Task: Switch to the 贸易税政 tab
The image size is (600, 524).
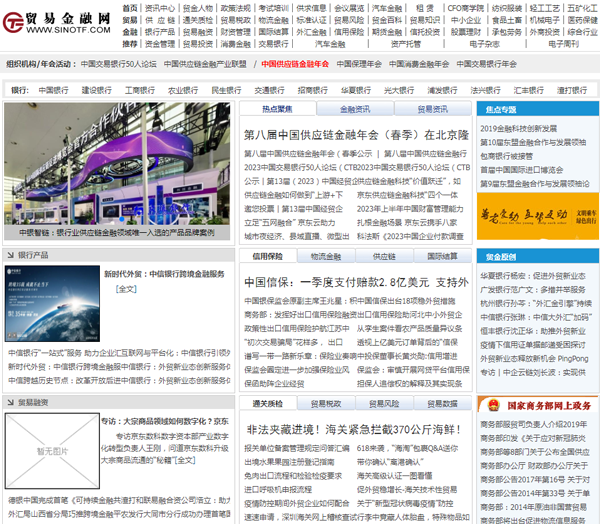Action: 326,403
